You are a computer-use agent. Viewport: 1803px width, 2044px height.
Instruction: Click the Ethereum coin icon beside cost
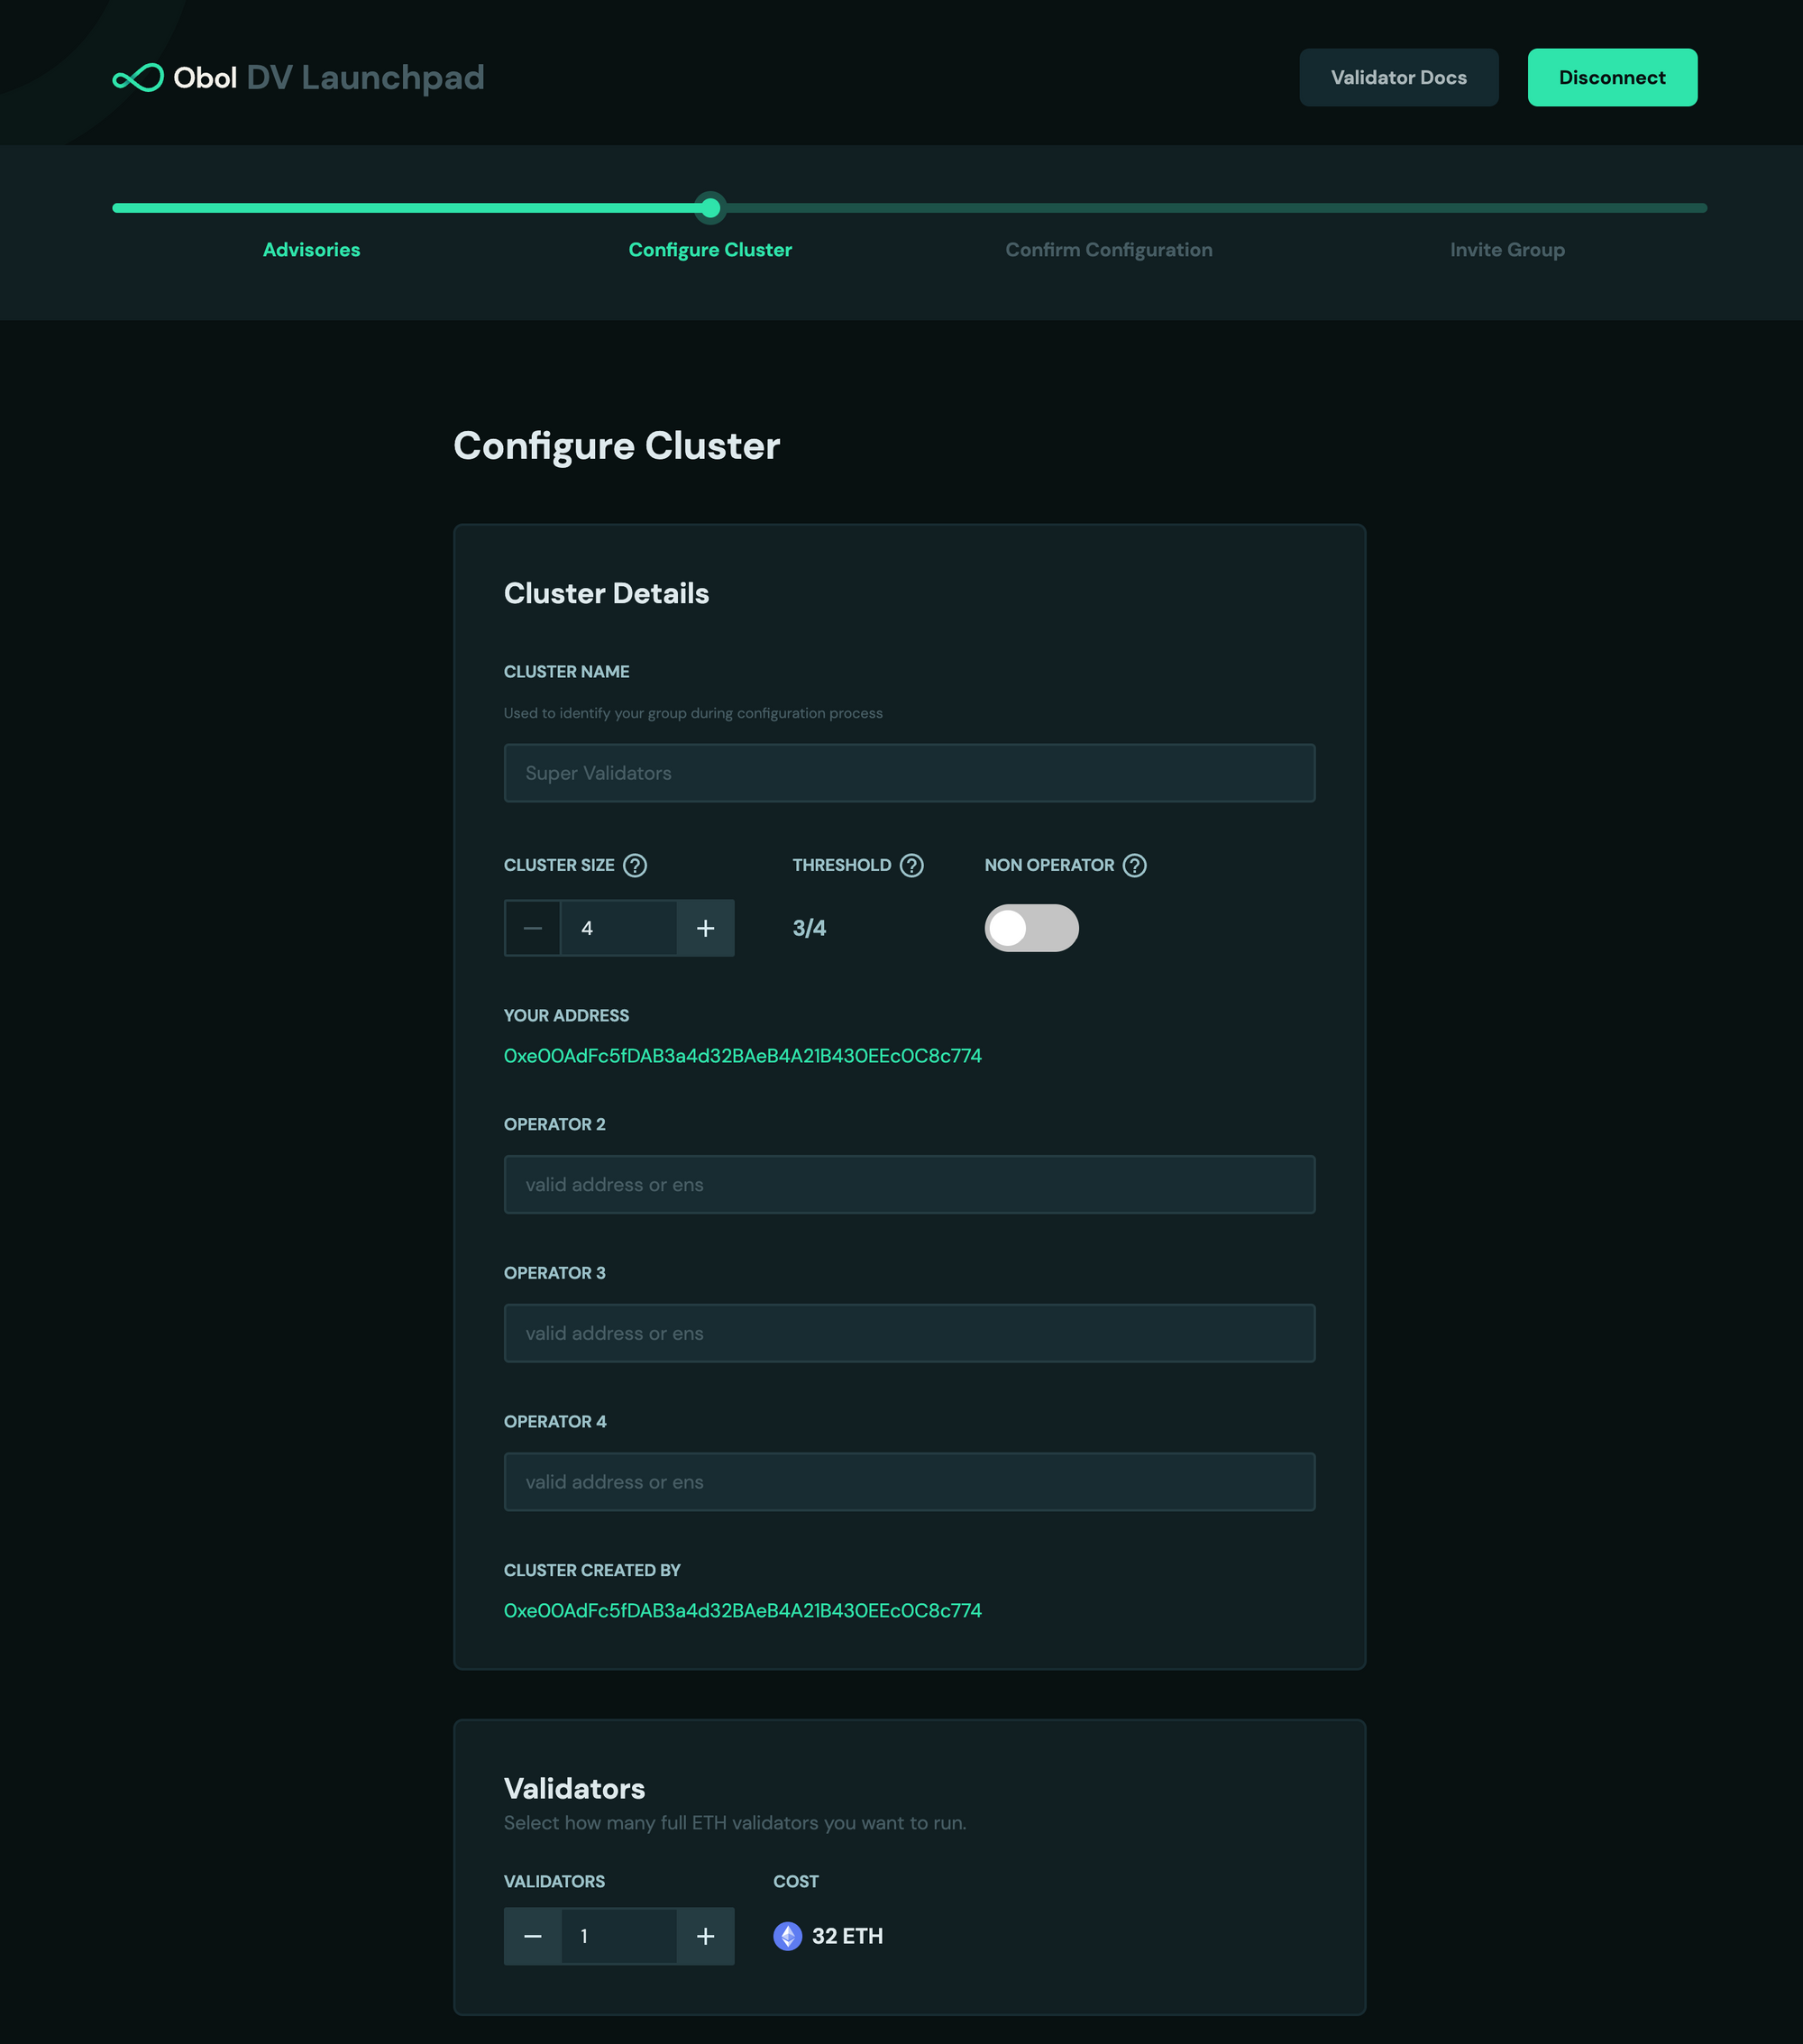click(787, 1936)
